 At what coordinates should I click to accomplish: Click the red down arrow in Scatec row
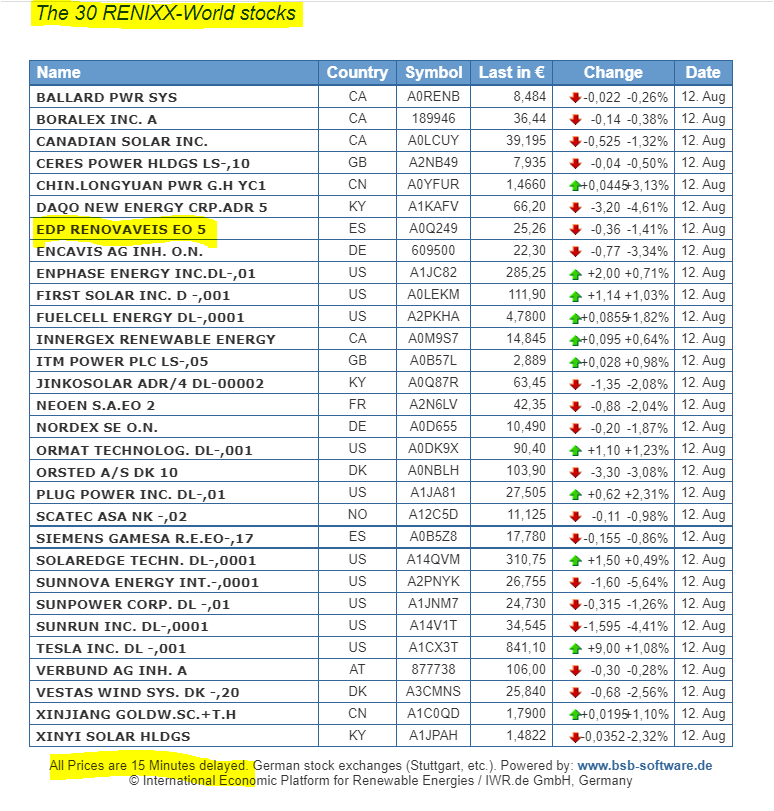pos(575,516)
